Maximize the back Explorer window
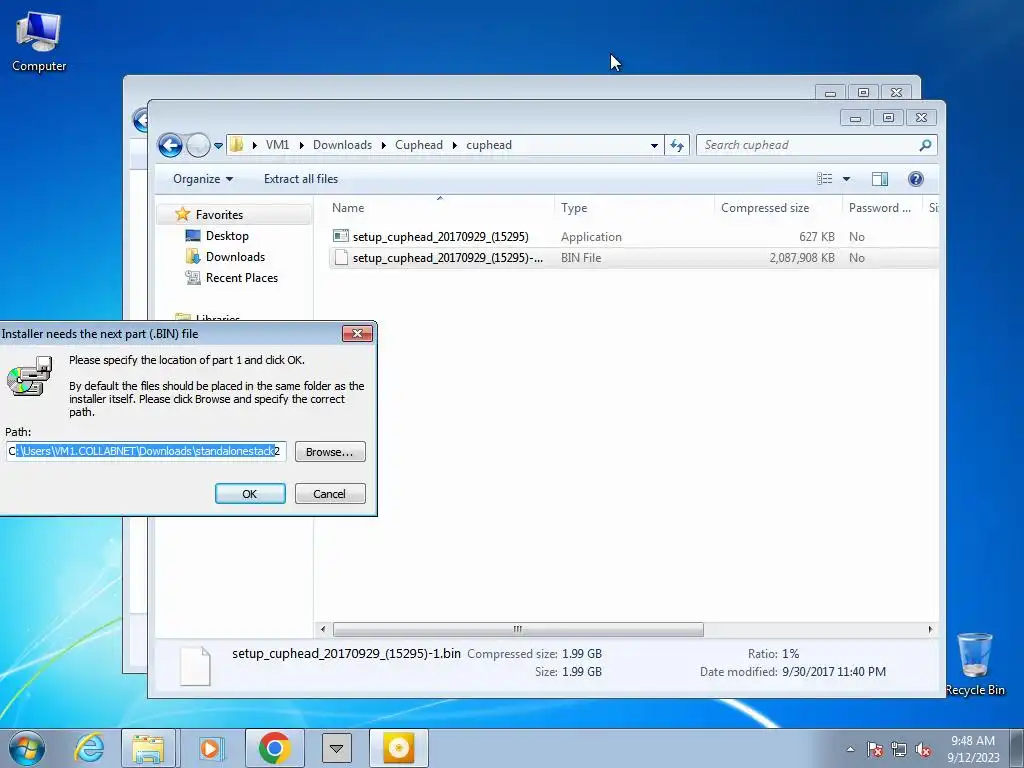Viewport: 1024px width, 768px height. pos(863,93)
